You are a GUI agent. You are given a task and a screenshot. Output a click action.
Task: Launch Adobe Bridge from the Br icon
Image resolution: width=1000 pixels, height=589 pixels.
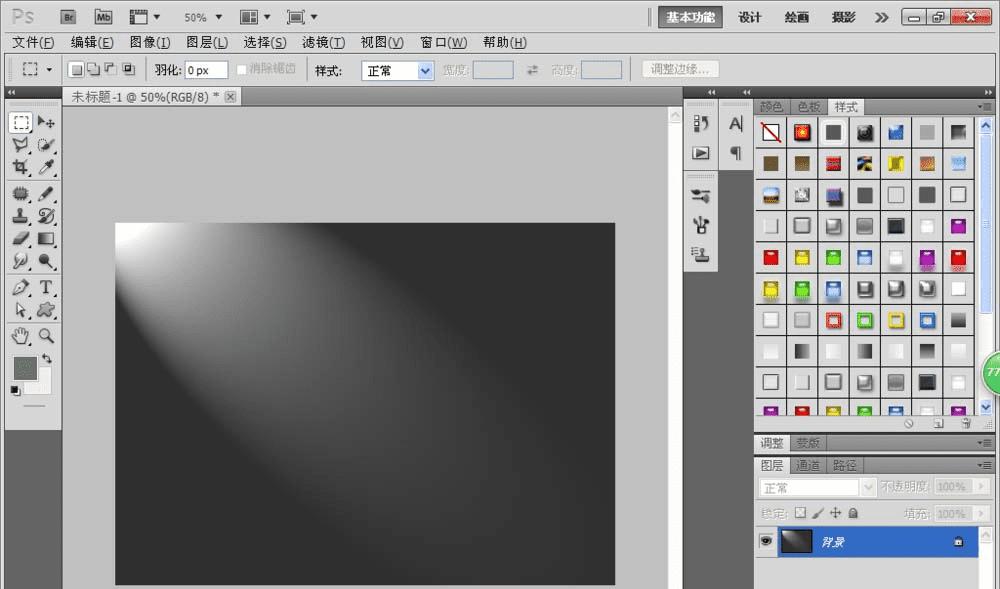[68, 17]
